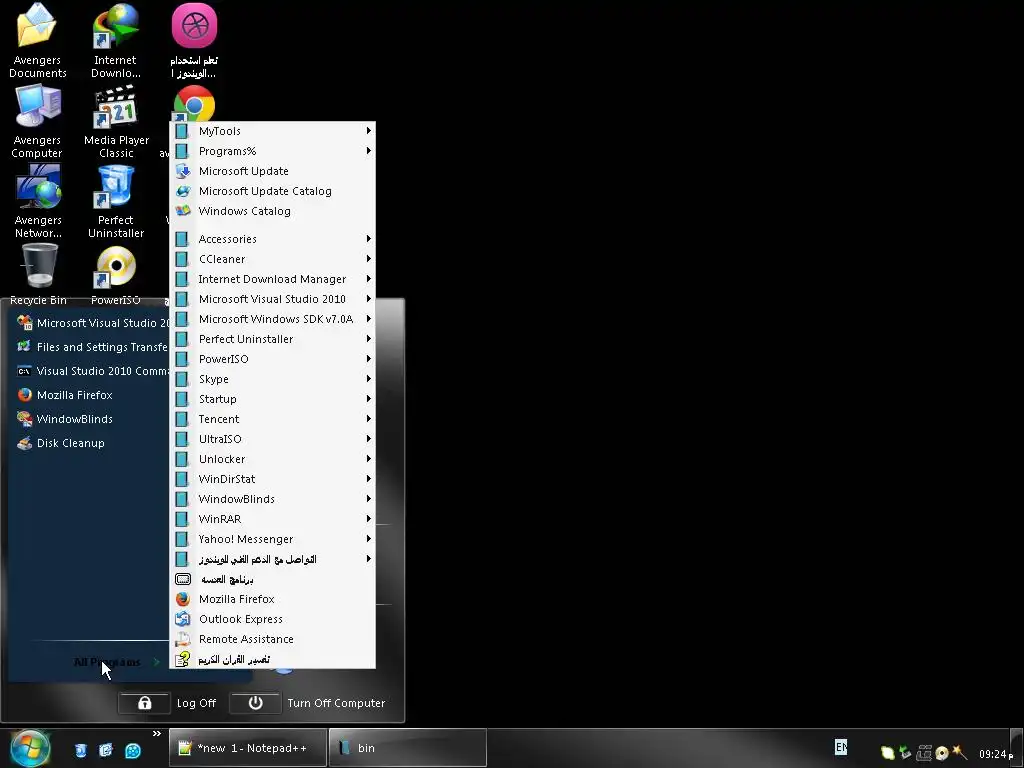Select Windows Catalog menu entry
This screenshot has height=768, width=1024.
point(272,211)
